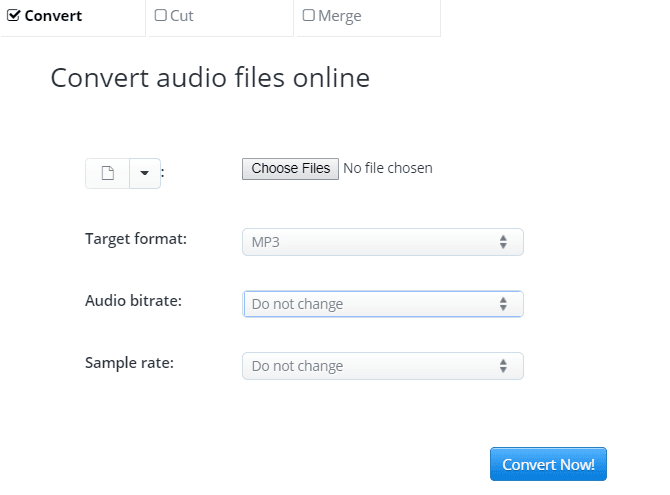Screen dimensions: 670x495
Task: Click the "No file chosen" text
Action: click(x=388, y=168)
